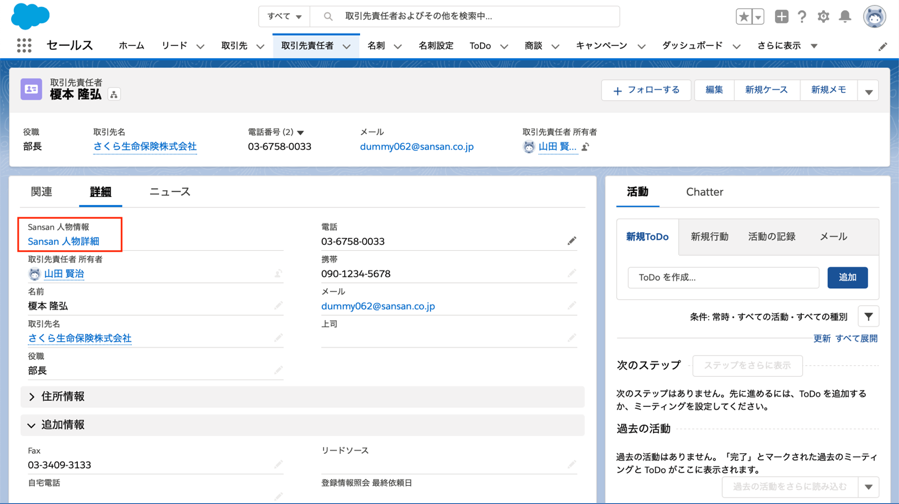
Task: Open the さらに表示 navigation menu
Action: tap(787, 46)
